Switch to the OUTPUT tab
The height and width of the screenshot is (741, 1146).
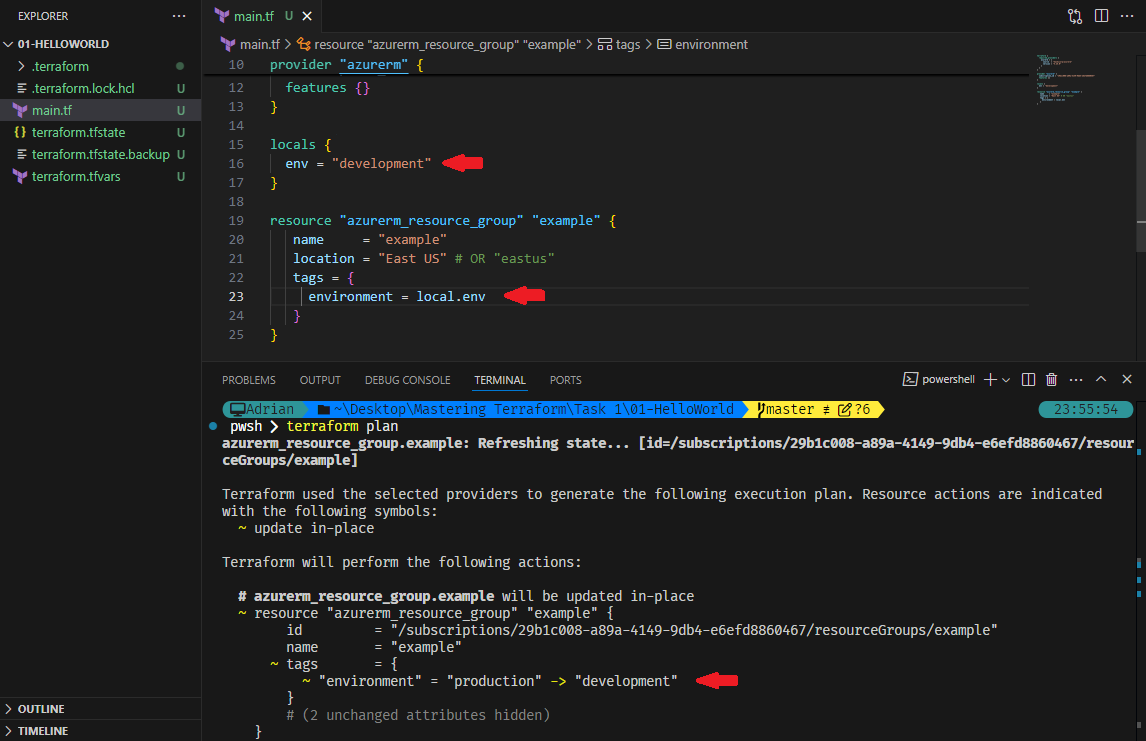[x=320, y=380]
